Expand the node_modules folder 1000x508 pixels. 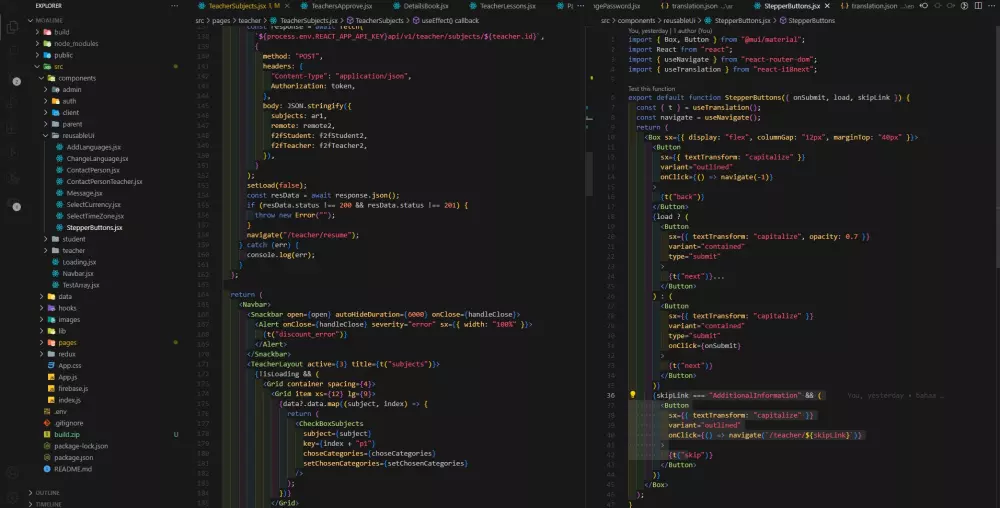[37, 43]
